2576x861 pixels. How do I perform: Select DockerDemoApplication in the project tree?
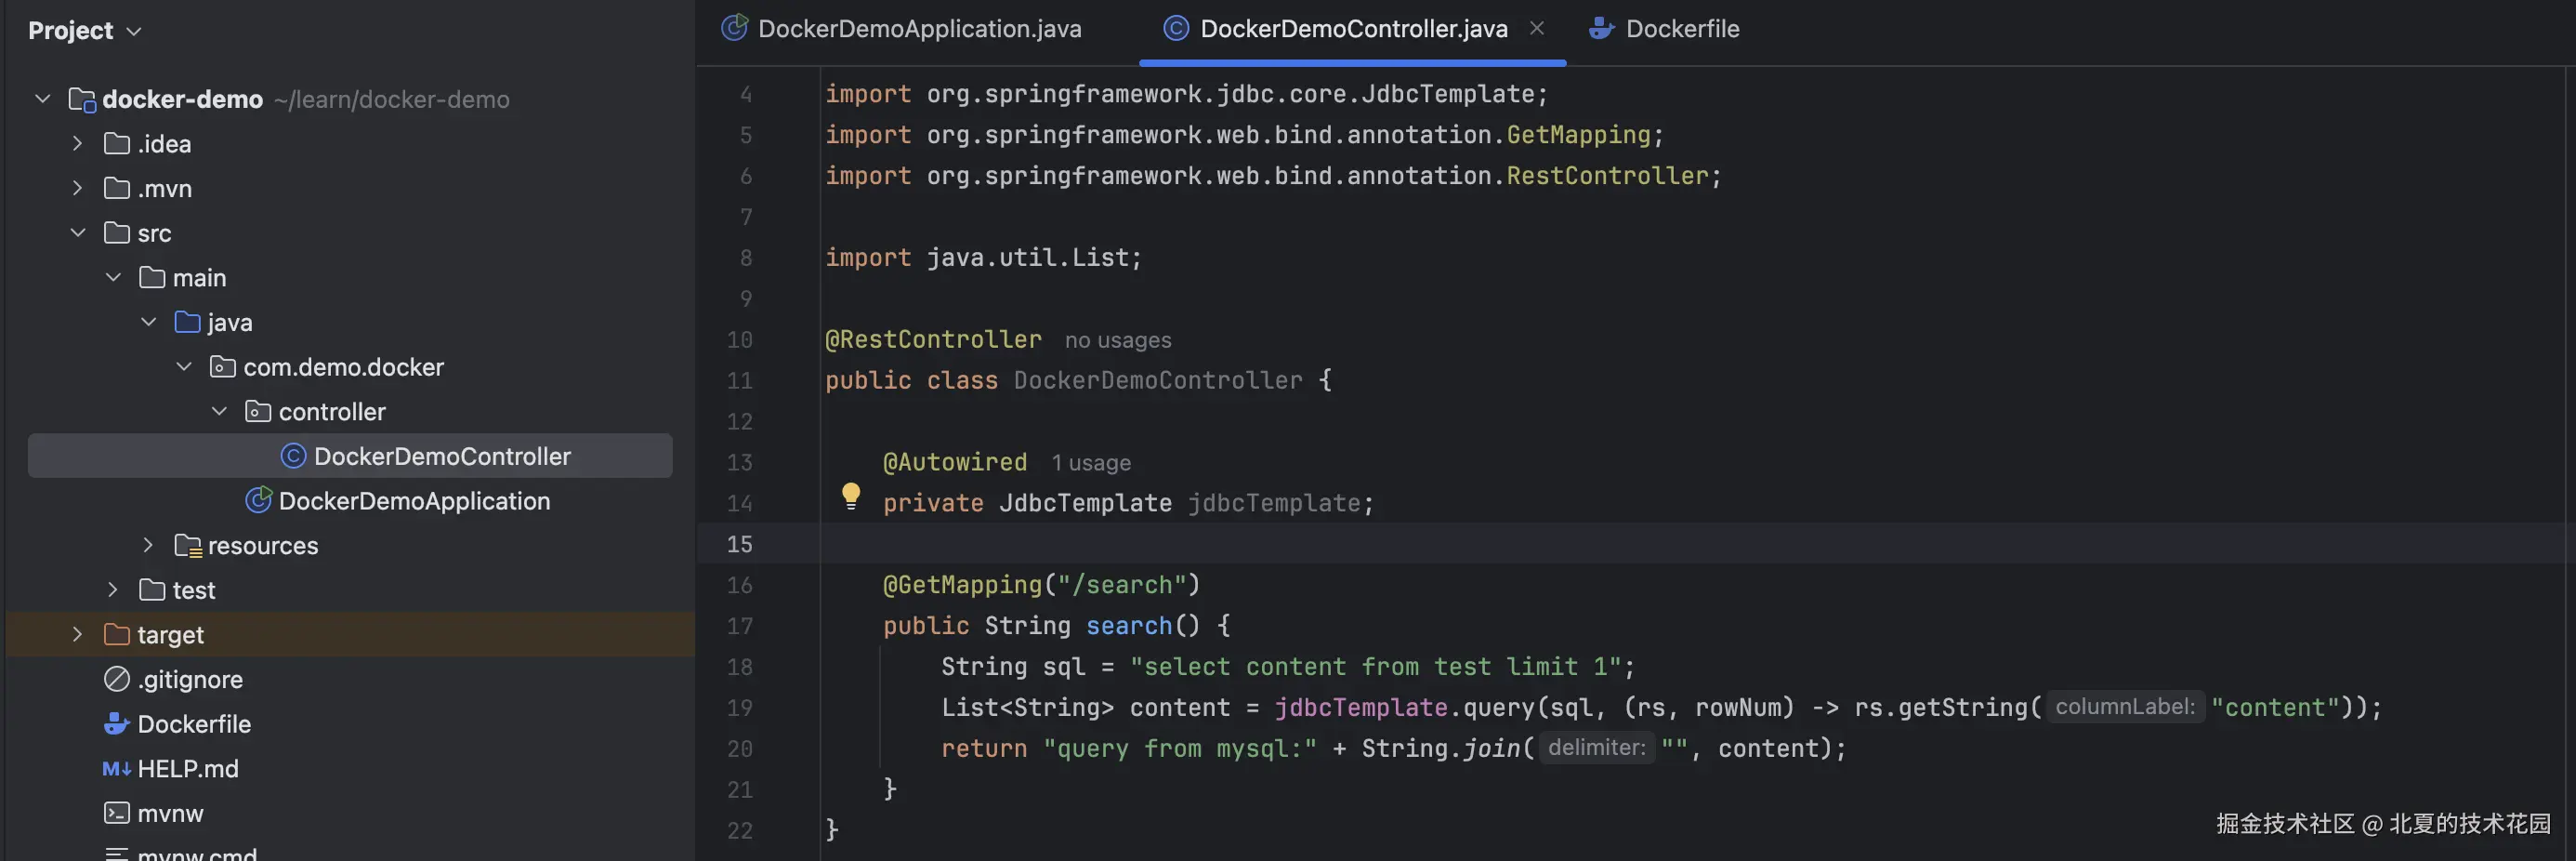pos(414,501)
